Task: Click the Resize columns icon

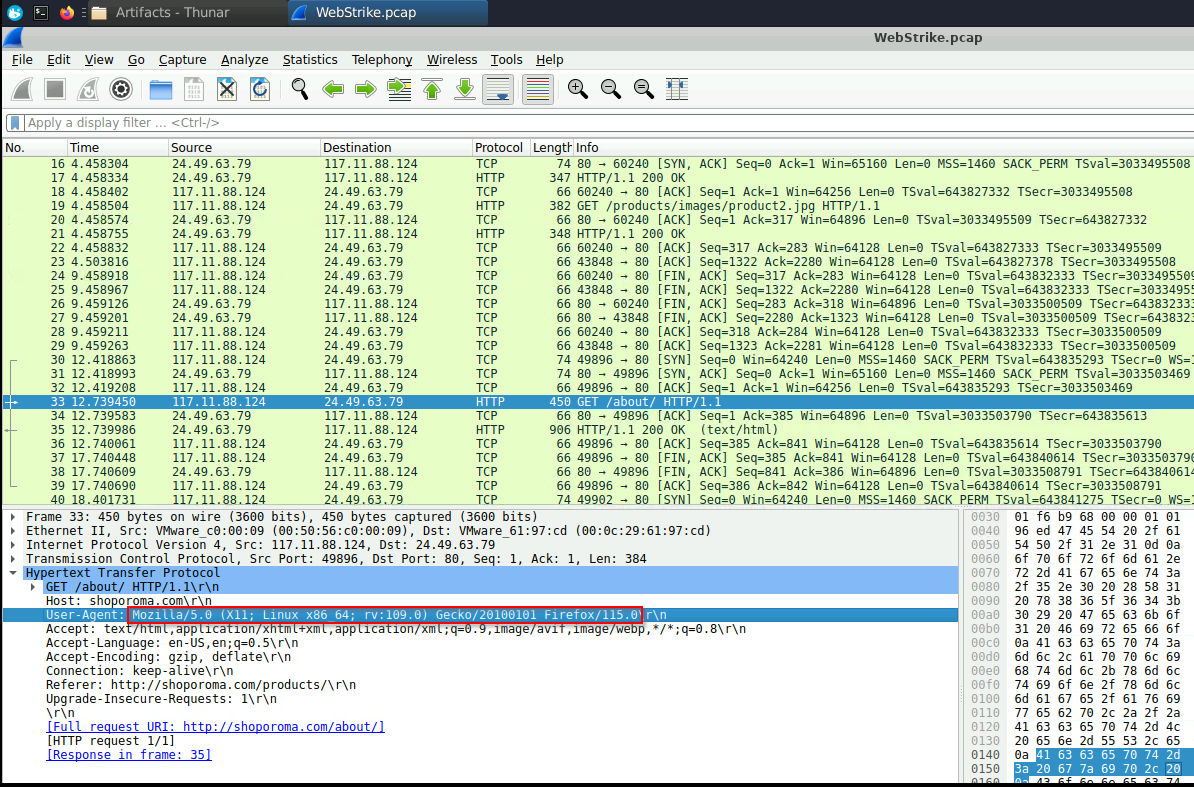Action: 677,89
